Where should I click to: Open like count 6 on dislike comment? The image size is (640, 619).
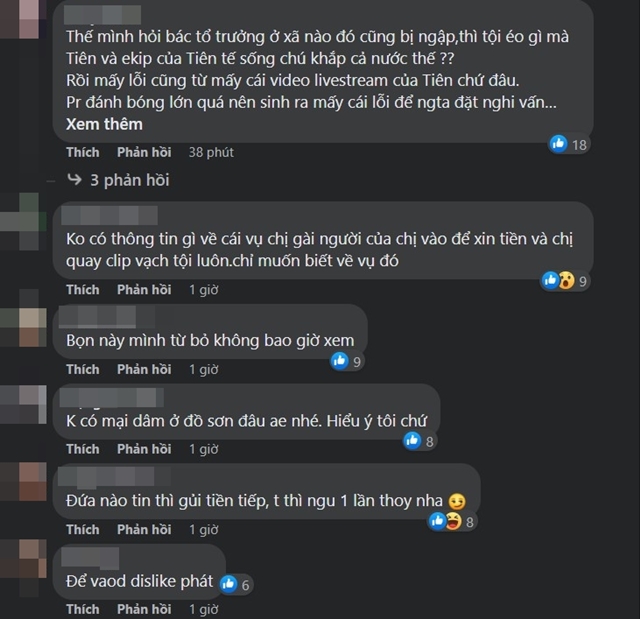tap(236, 585)
